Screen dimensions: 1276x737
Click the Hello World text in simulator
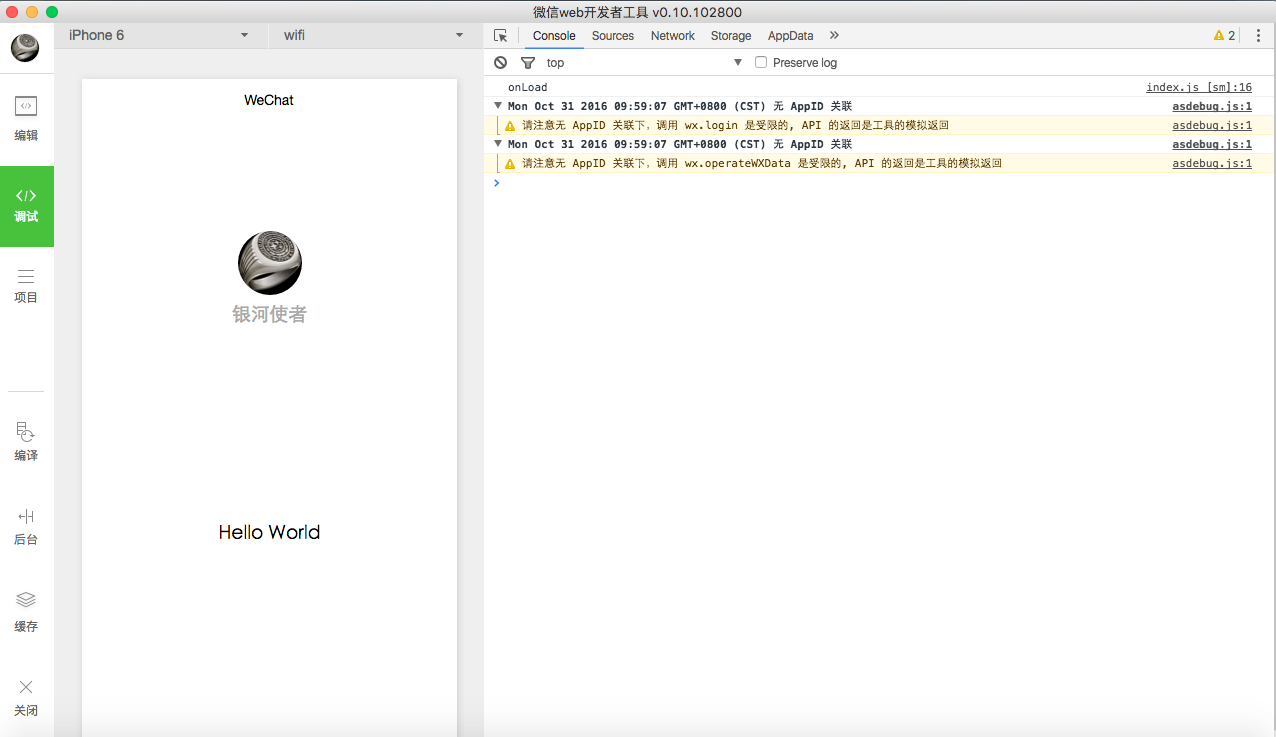[270, 532]
